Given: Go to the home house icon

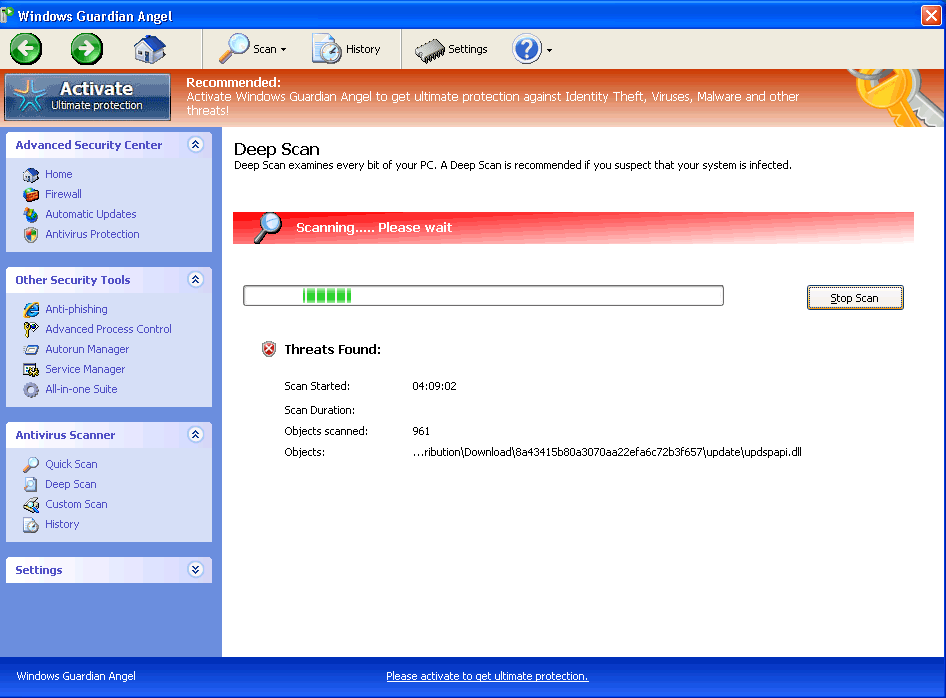Looking at the screenshot, I should 149,48.
